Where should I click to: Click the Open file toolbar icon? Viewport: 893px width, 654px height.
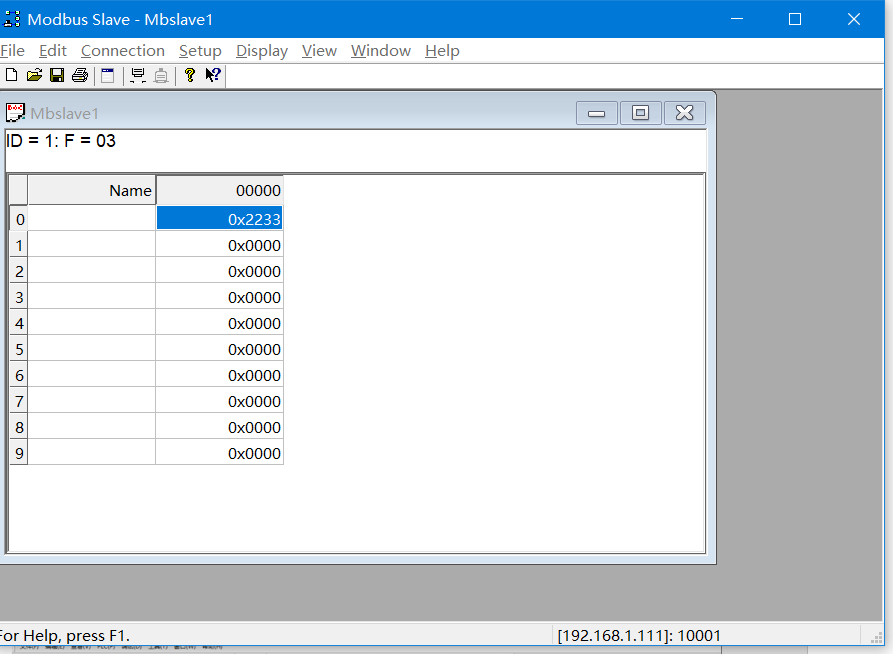pos(34,75)
